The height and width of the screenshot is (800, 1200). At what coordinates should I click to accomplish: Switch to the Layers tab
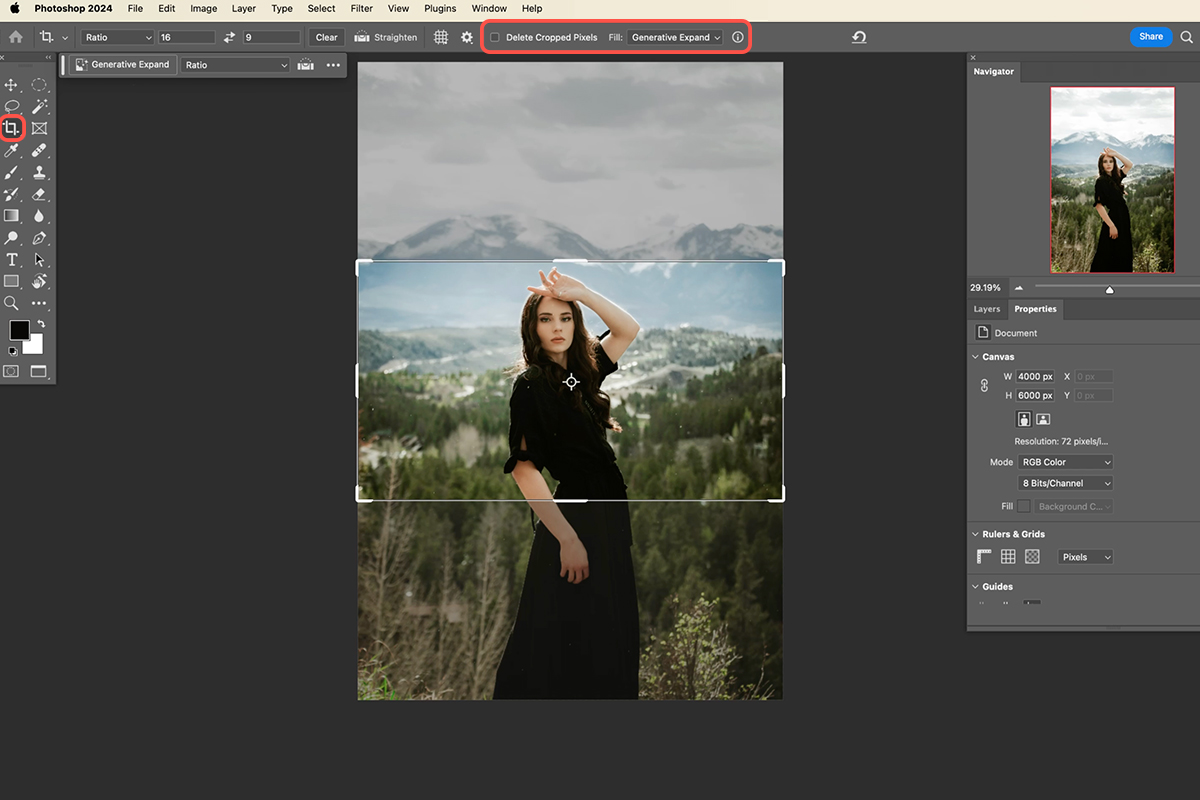[987, 309]
